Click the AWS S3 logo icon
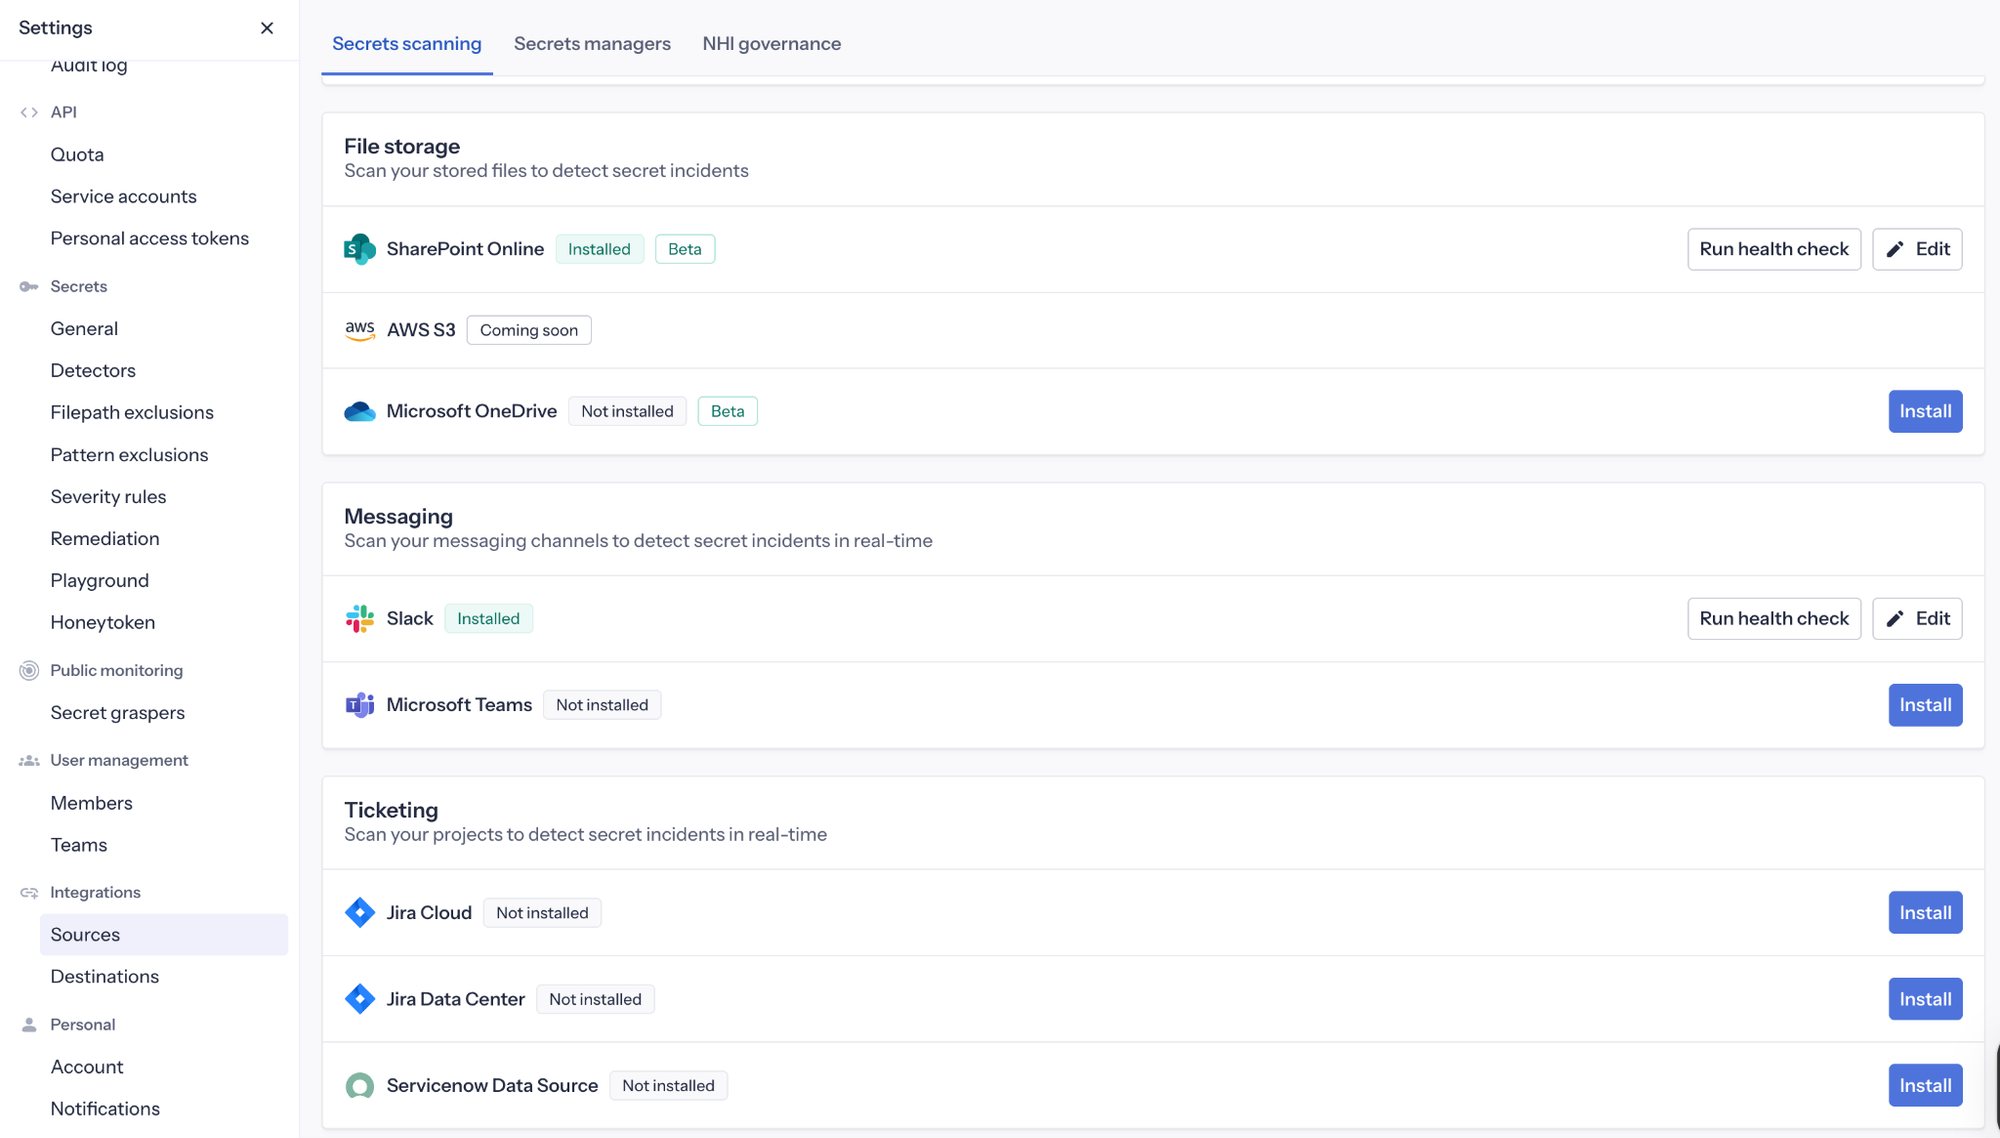2000x1138 pixels. pos(359,330)
